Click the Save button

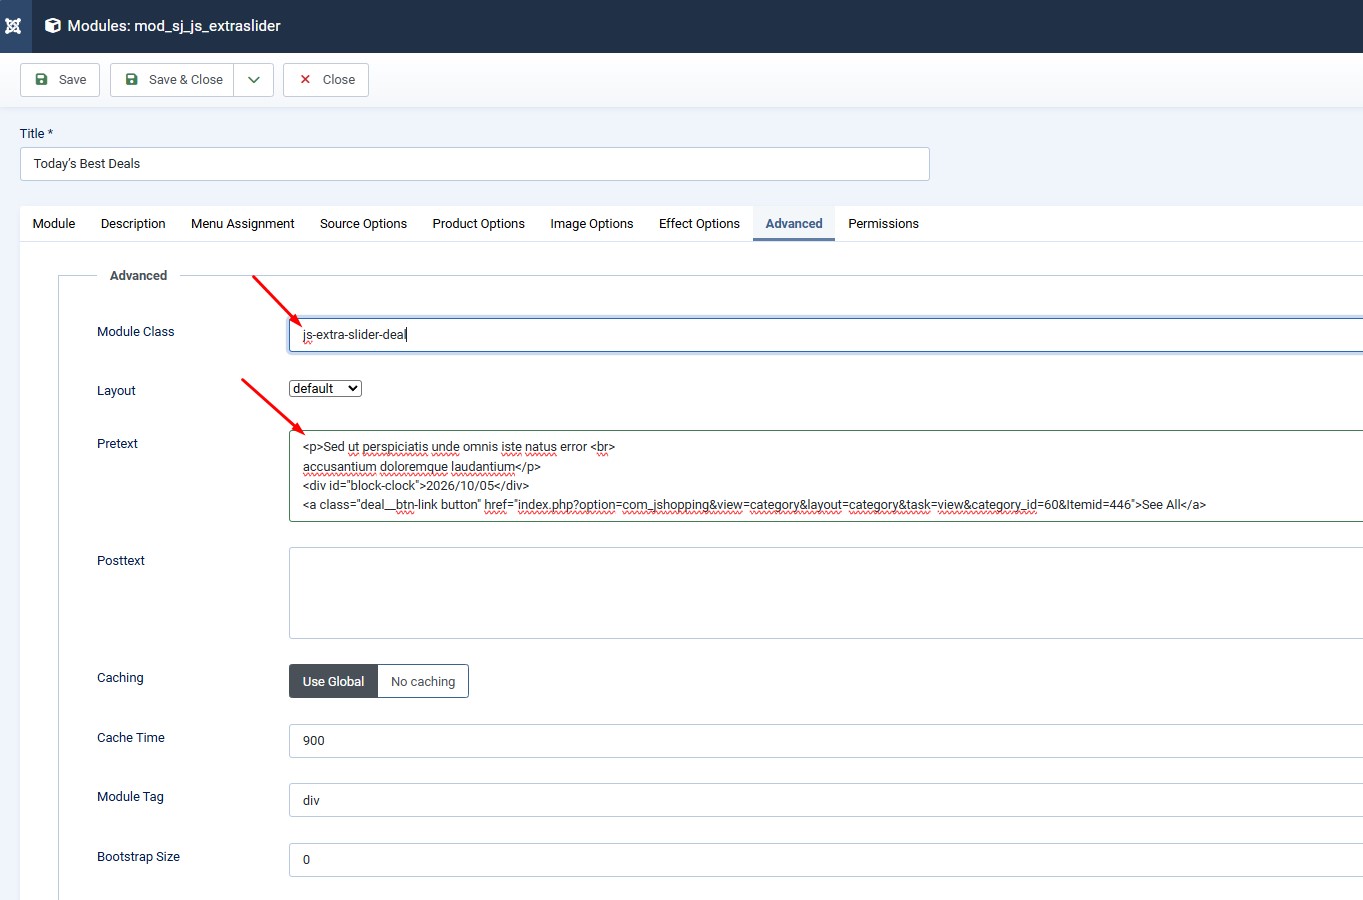tap(60, 80)
